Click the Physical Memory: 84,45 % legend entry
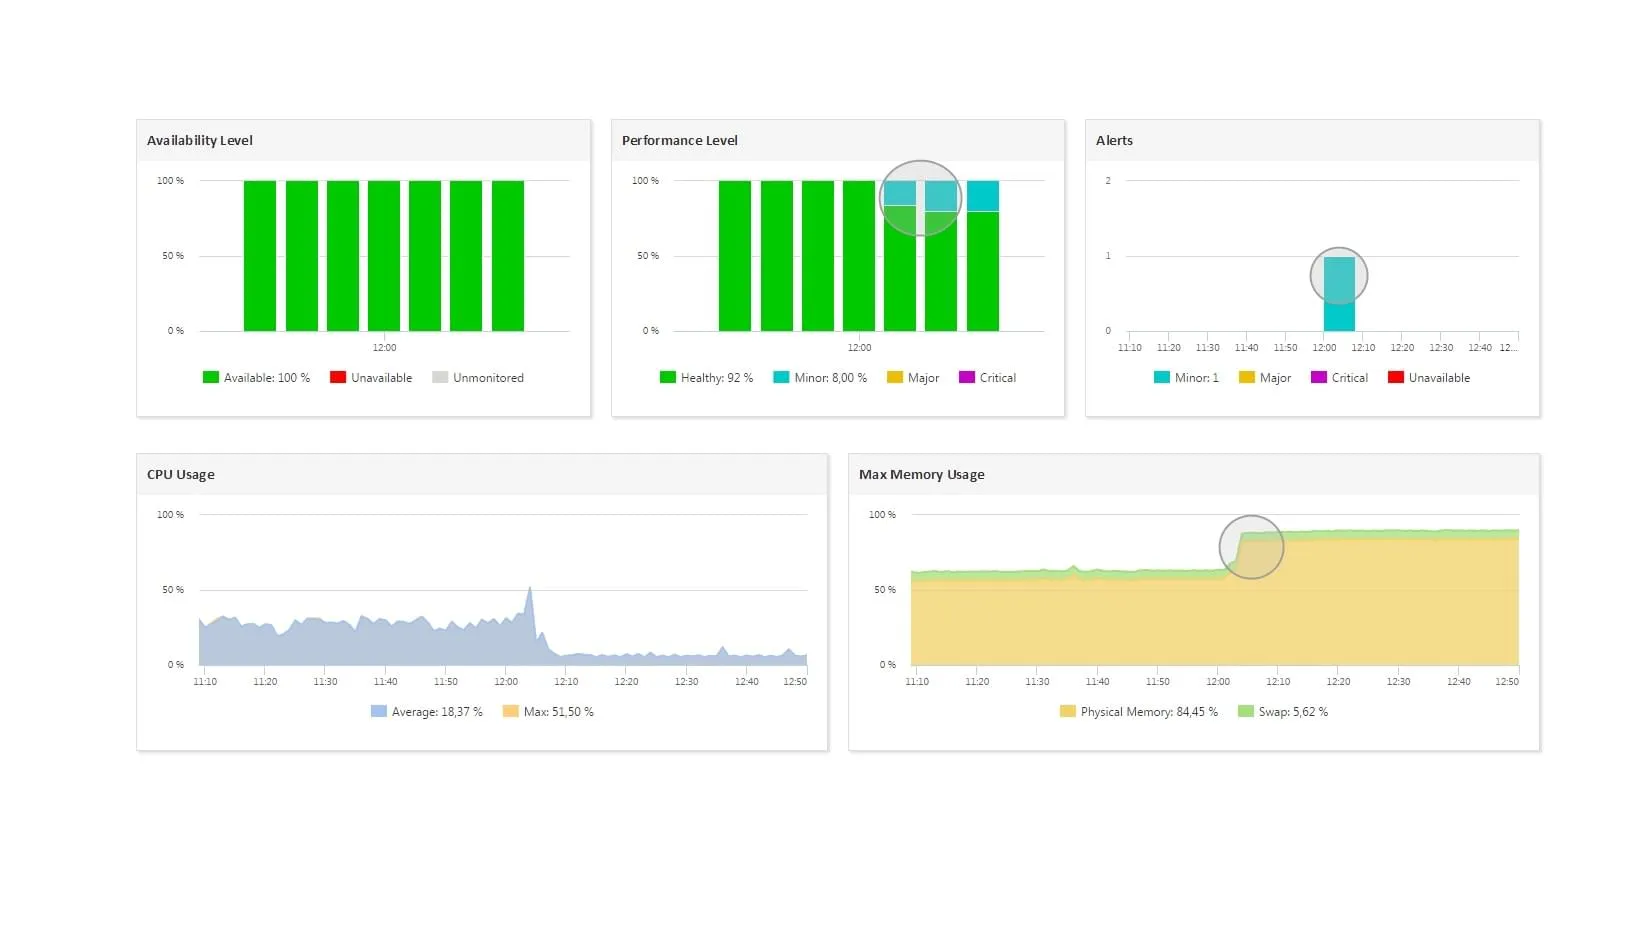 point(1138,712)
